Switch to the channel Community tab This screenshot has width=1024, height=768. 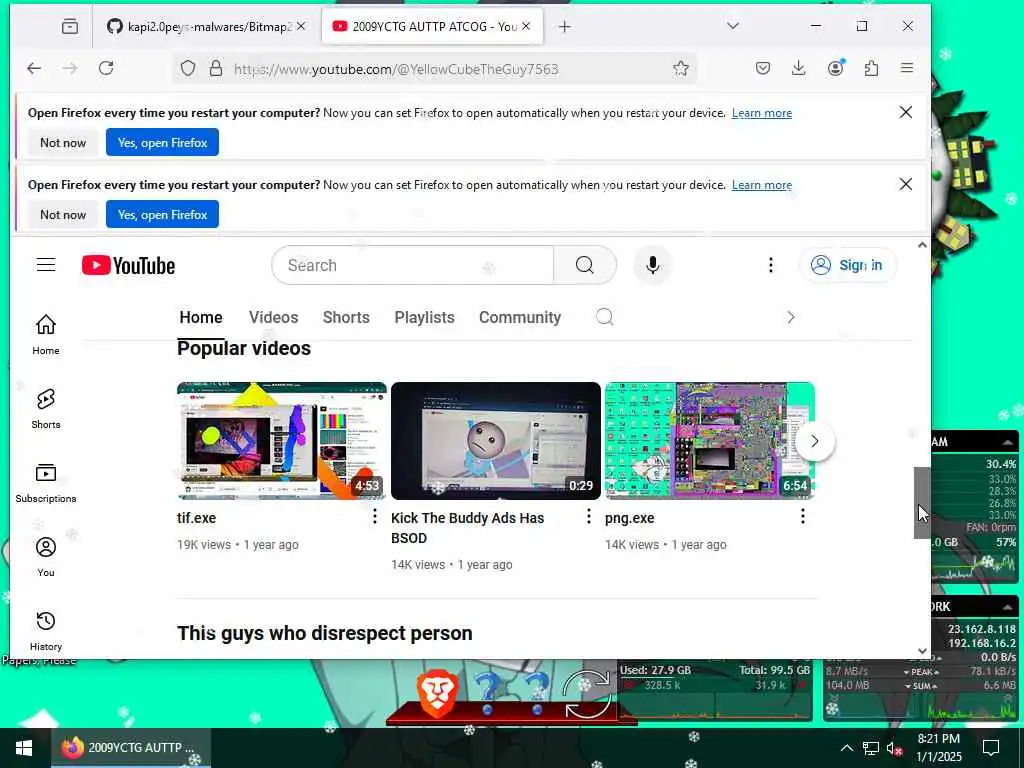click(520, 317)
